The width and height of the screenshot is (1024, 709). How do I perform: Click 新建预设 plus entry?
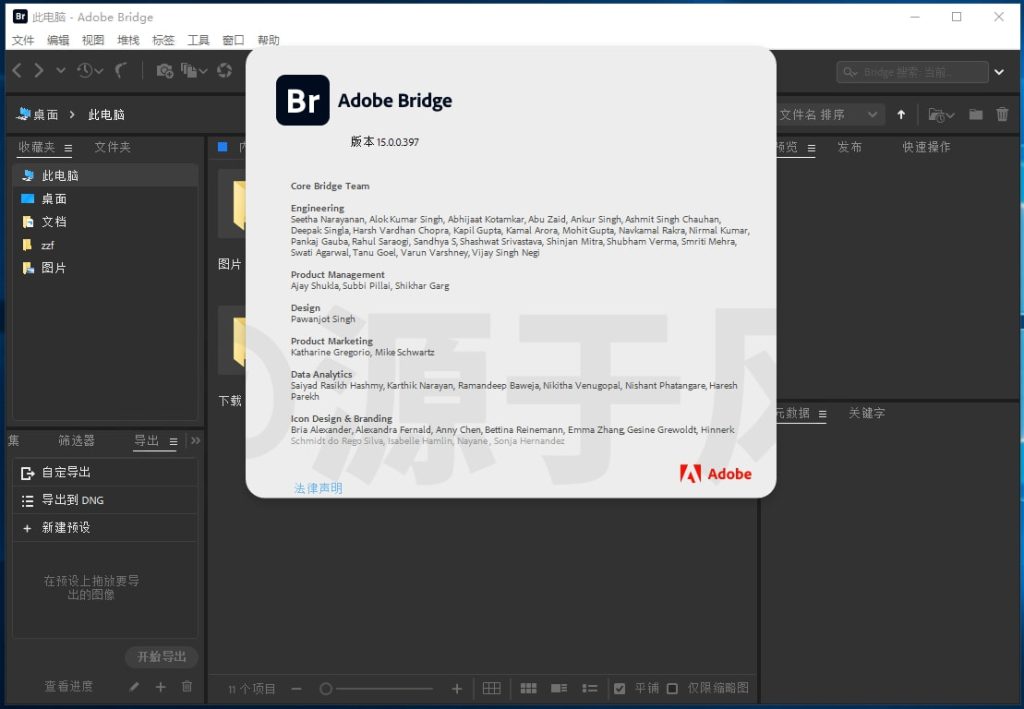coord(105,528)
